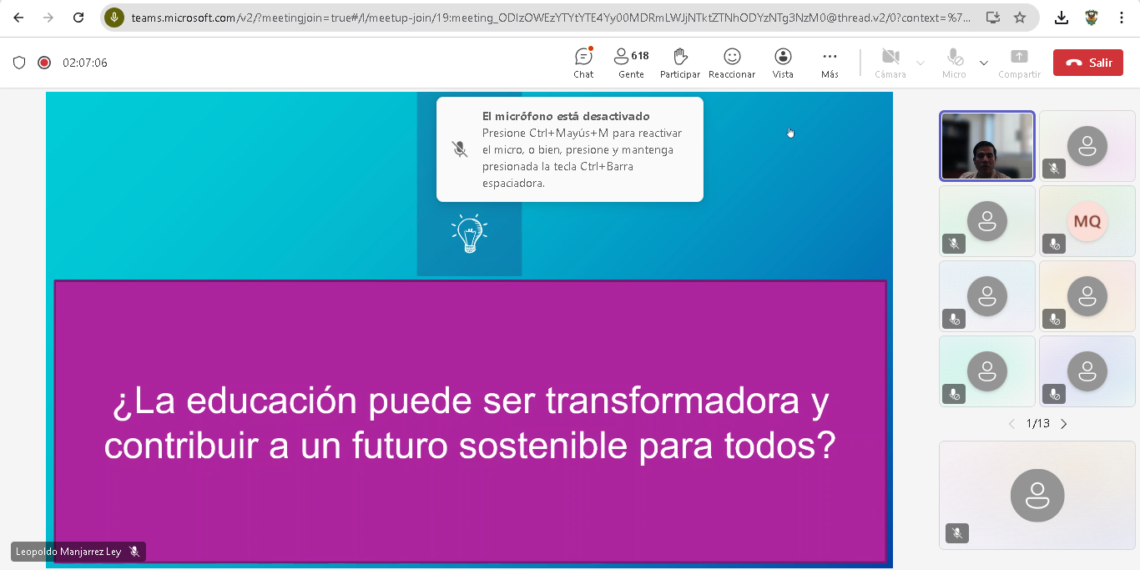Reload the Teams page
Image resolution: width=1140 pixels, height=570 pixels.
pyautogui.click(x=79, y=18)
